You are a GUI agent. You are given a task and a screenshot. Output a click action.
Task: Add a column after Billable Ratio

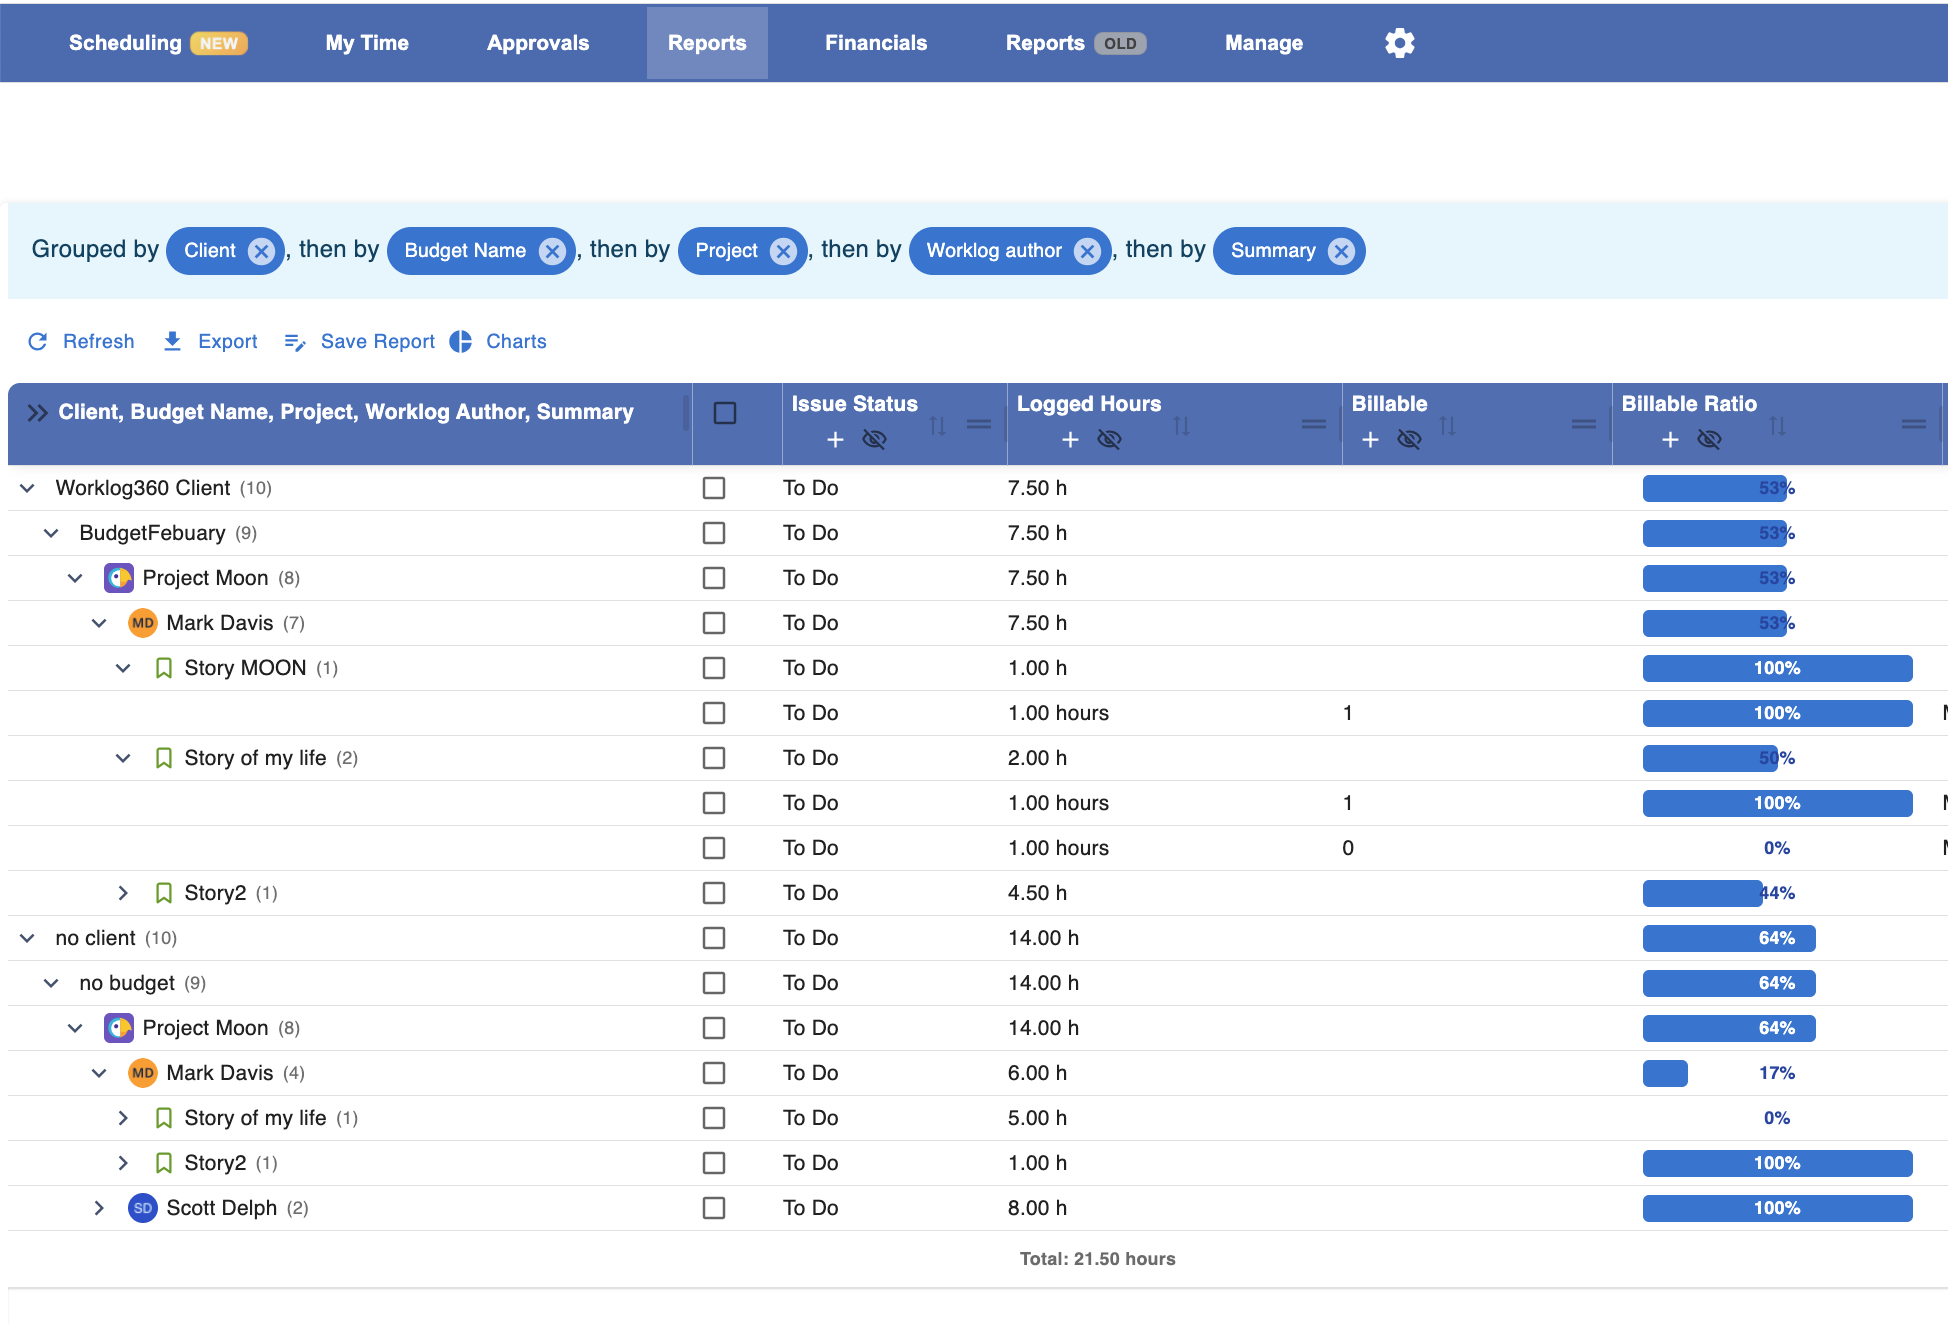(1670, 440)
